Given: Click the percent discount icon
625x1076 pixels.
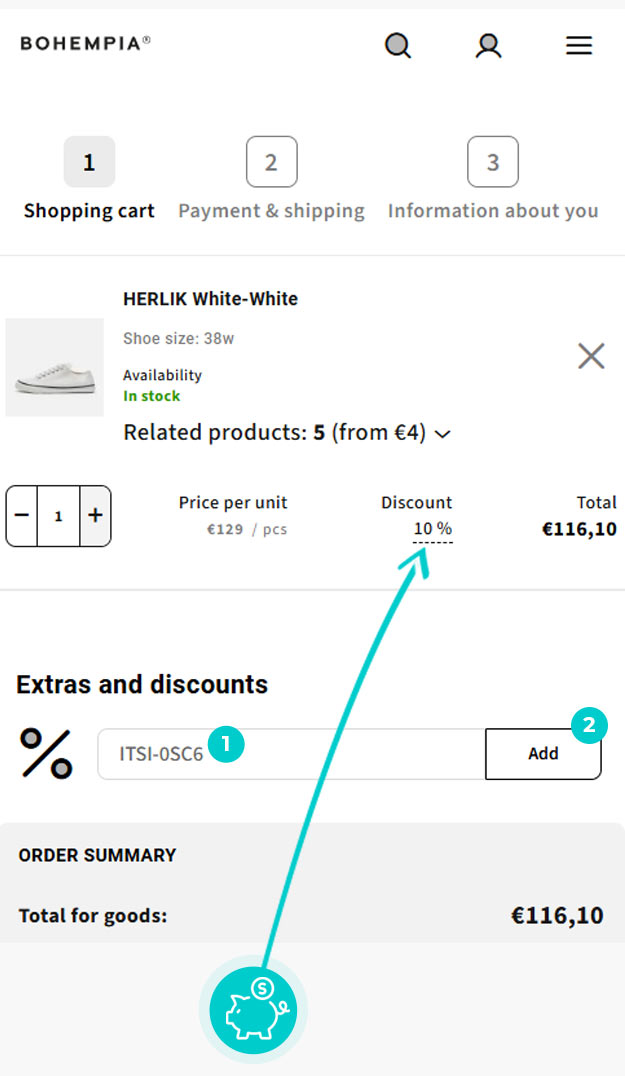Looking at the screenshot, I should 46,754.
